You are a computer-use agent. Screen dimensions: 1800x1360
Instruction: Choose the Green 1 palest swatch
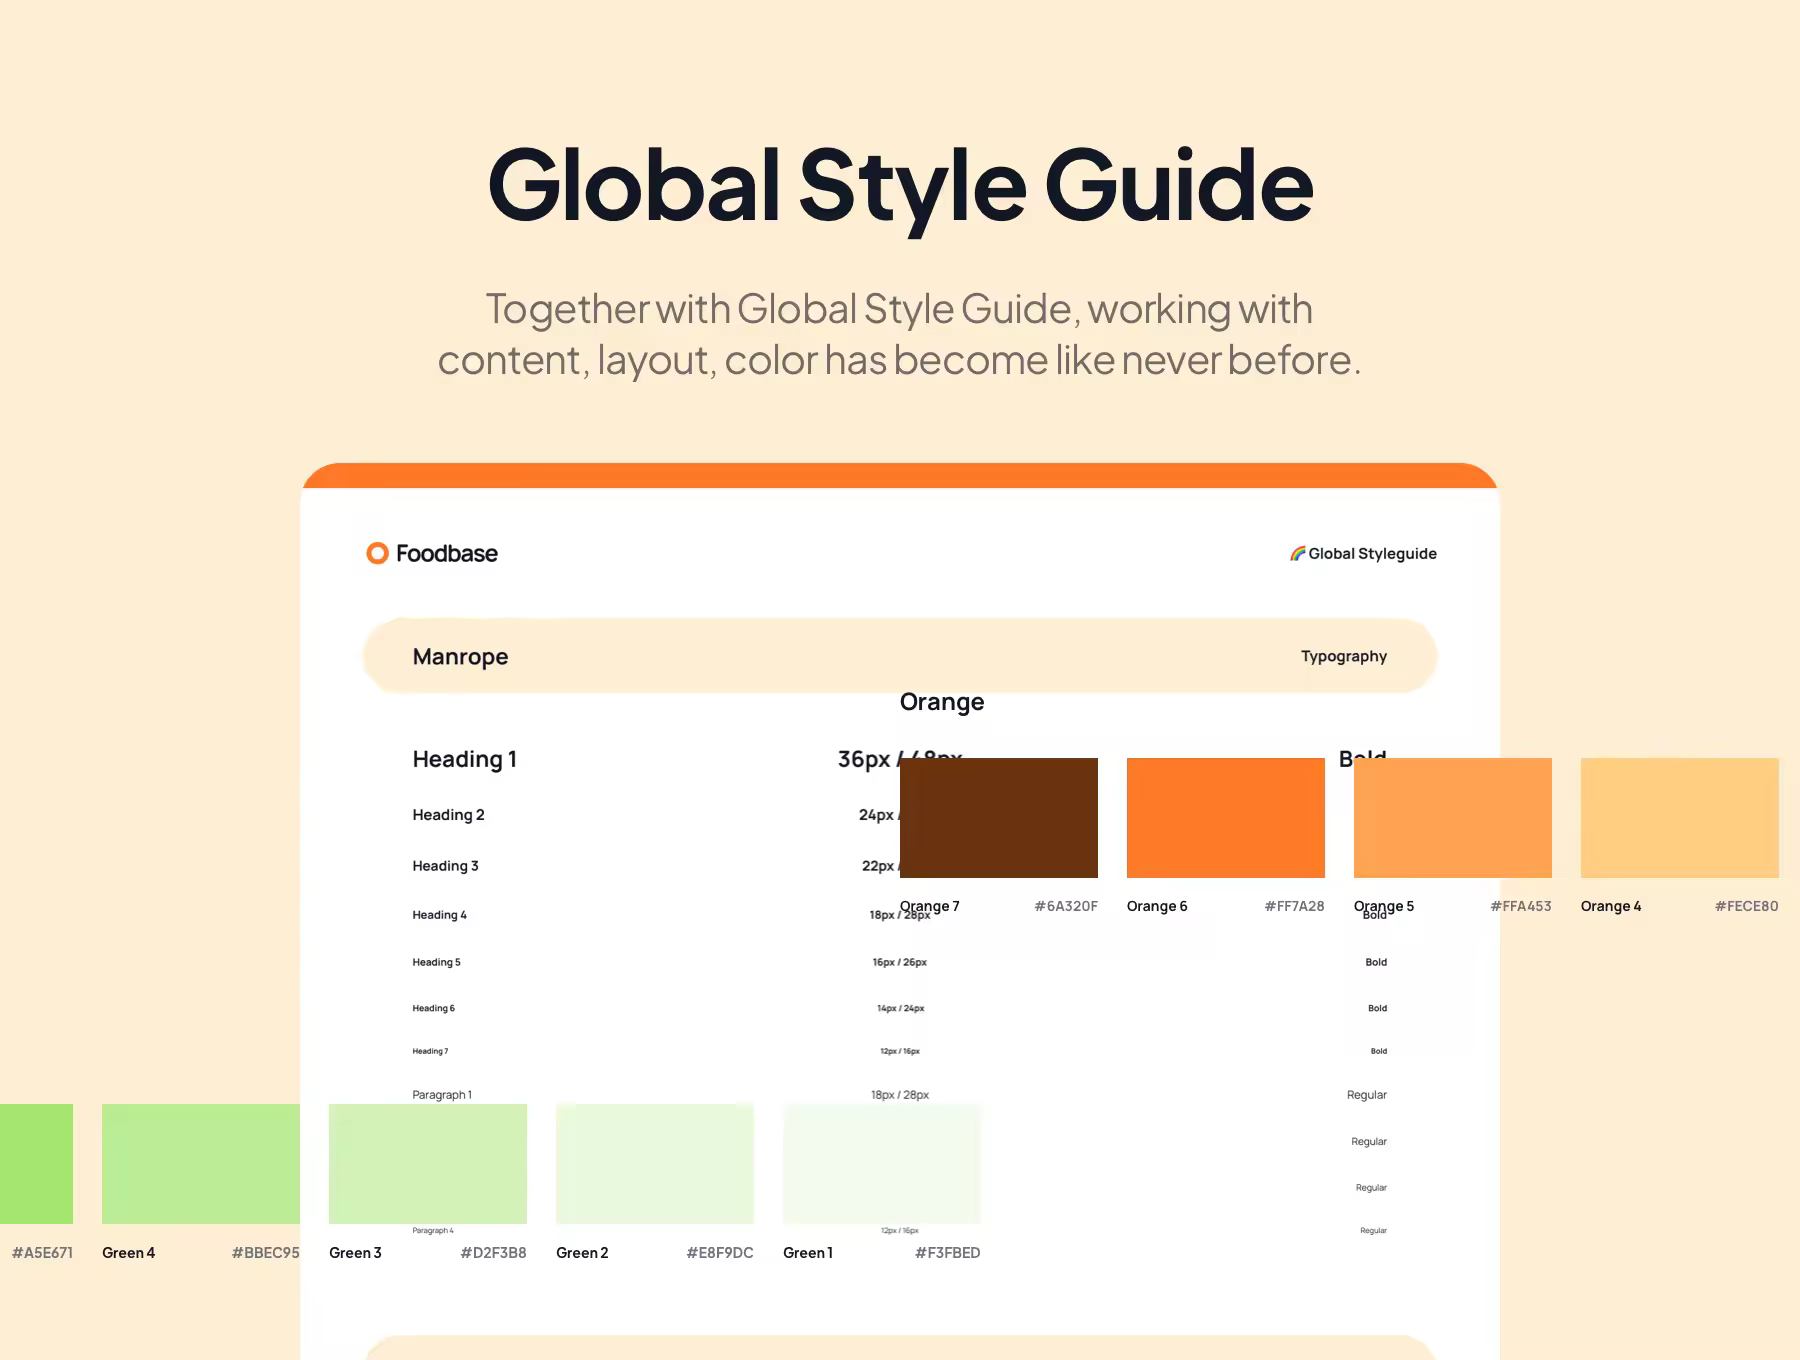pyautogui.click(x=882, y=1164)
